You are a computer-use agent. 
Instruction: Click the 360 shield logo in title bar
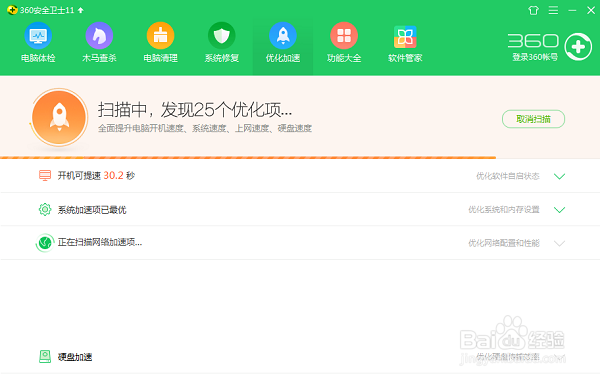12,10
